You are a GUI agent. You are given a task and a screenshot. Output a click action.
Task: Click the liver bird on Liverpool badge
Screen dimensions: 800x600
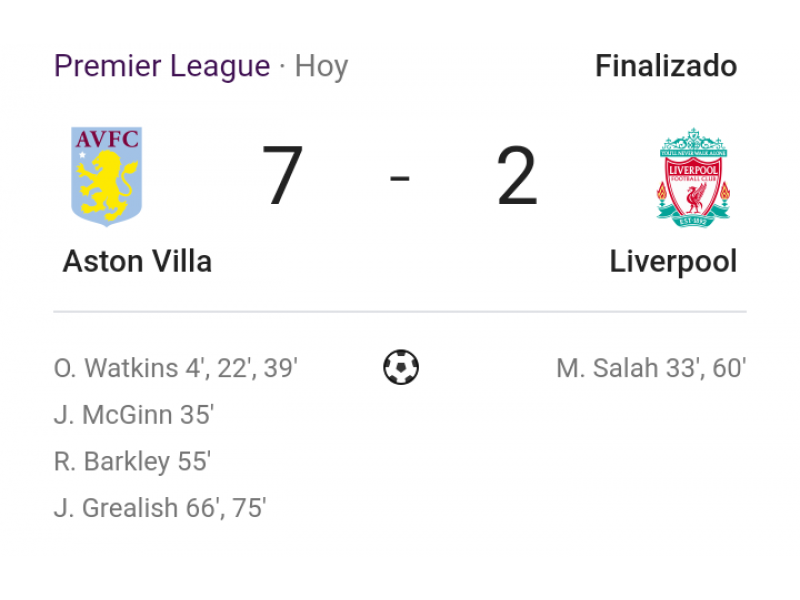694,198
